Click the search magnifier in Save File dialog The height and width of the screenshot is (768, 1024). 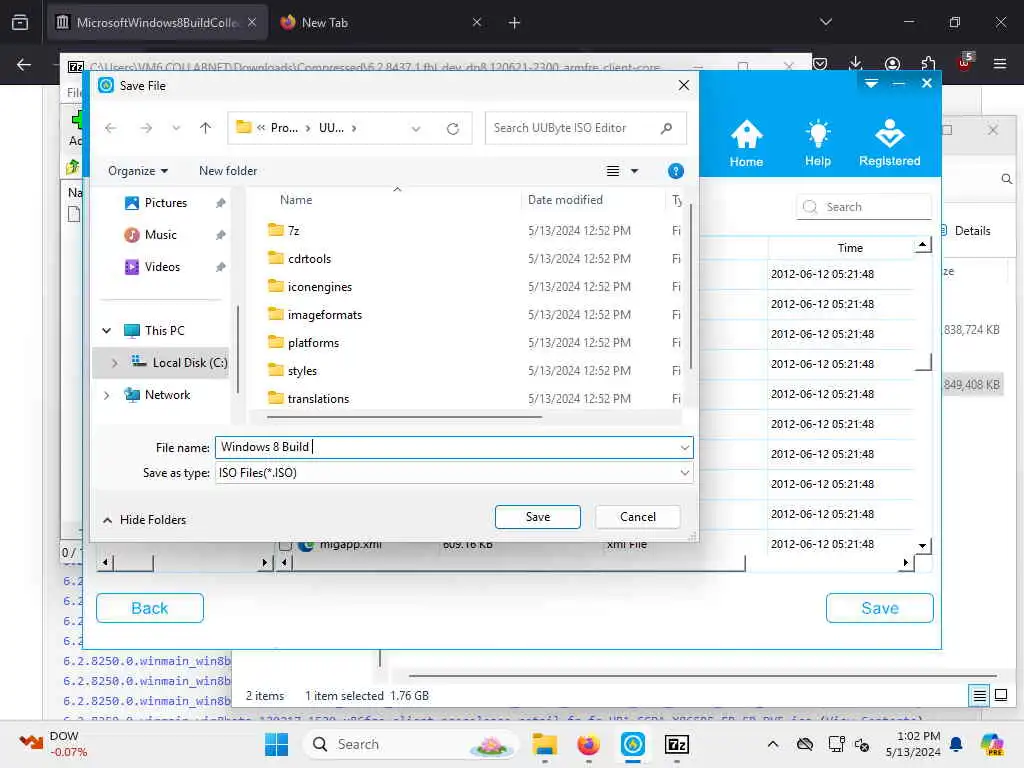pyautogui.click(x=666, y=128)
